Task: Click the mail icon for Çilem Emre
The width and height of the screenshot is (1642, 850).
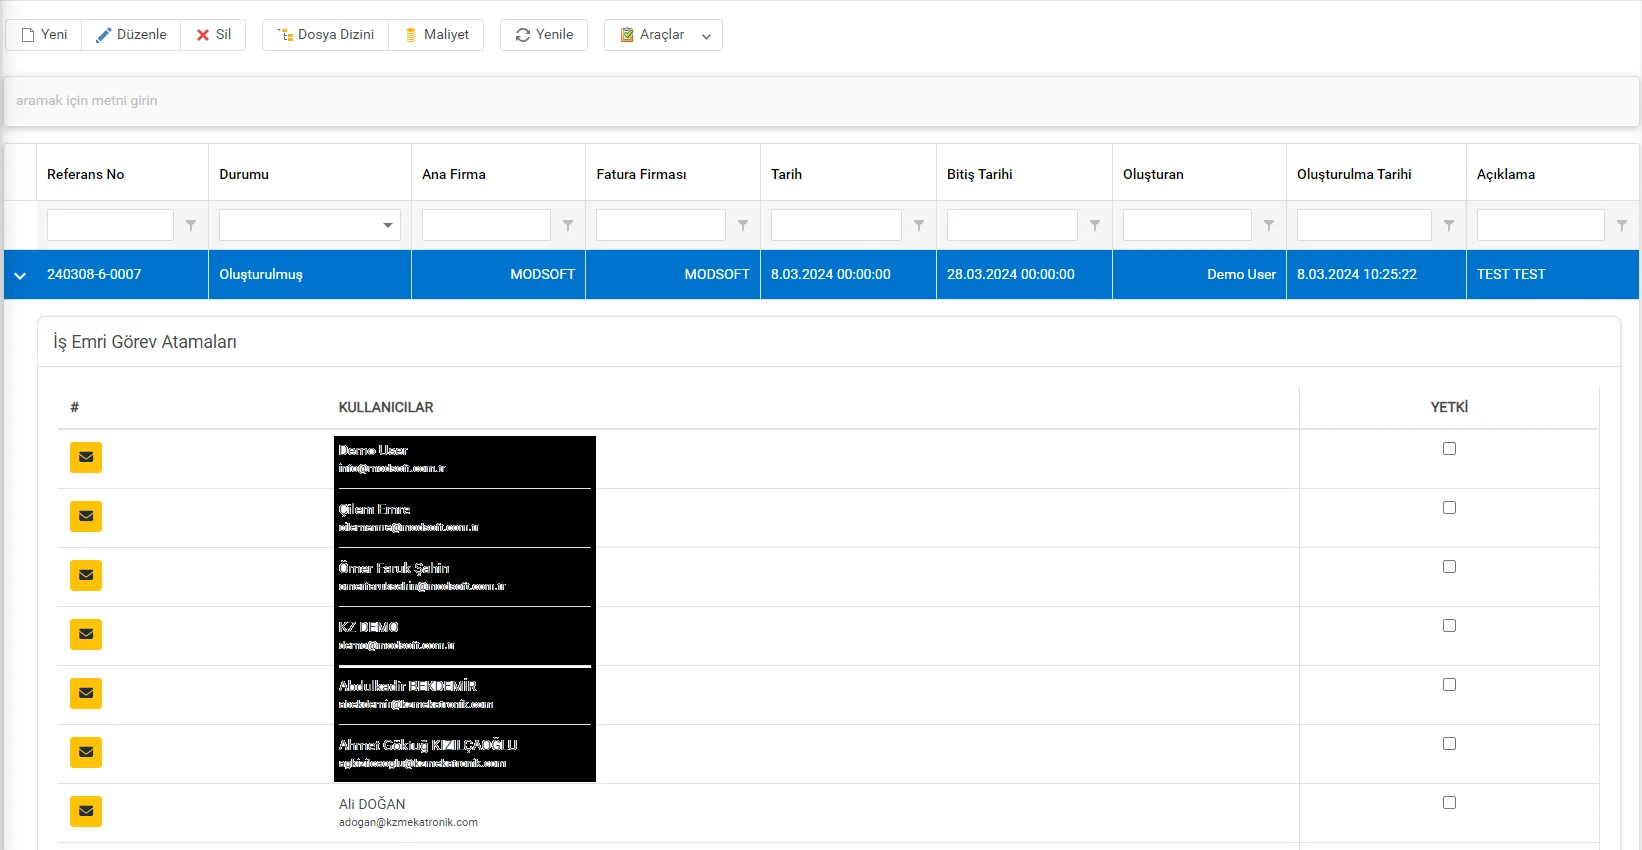Action: tap(86, 516)
